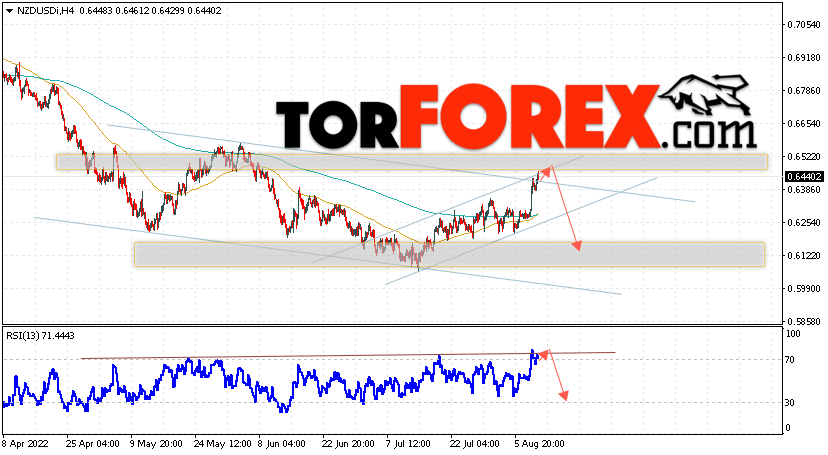Viewport: 828px width, 455px height.
Task: Click the bull icon in logo
Action: click(x=704, y=94)
